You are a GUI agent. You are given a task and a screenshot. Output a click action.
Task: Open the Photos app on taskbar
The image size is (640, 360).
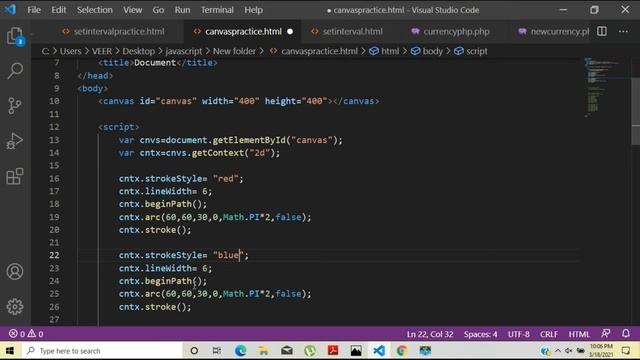[356, 351]
